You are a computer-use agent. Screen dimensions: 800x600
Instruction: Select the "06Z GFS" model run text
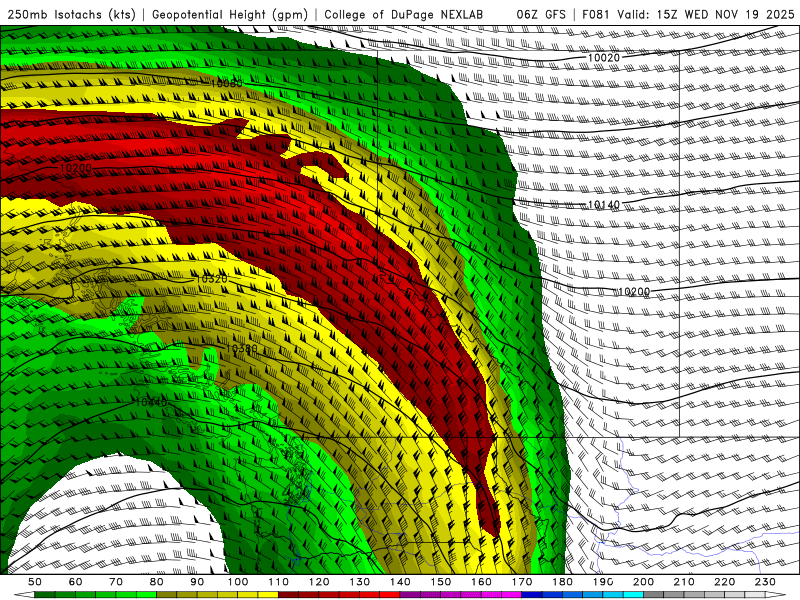(541, 14)
